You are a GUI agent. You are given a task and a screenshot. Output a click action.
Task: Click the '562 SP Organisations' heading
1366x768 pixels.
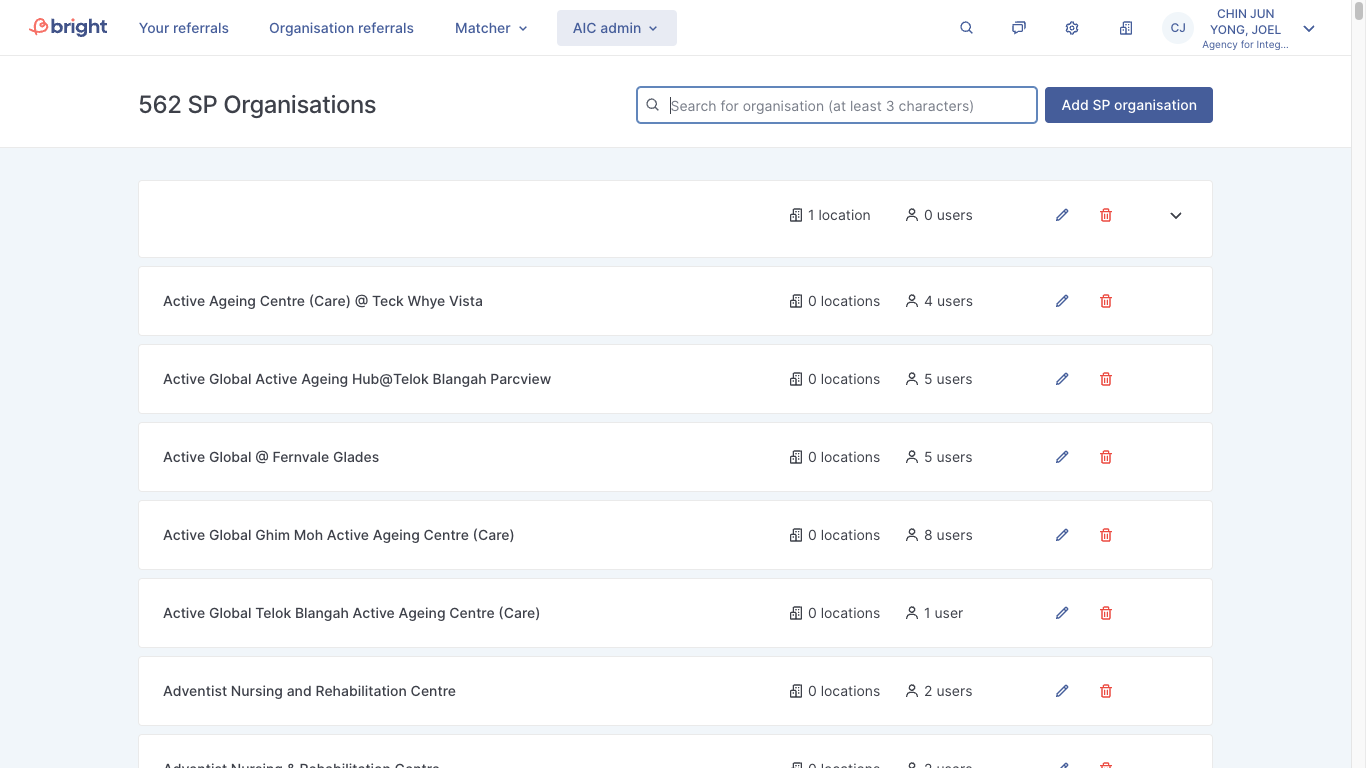(x=257, y=105)
